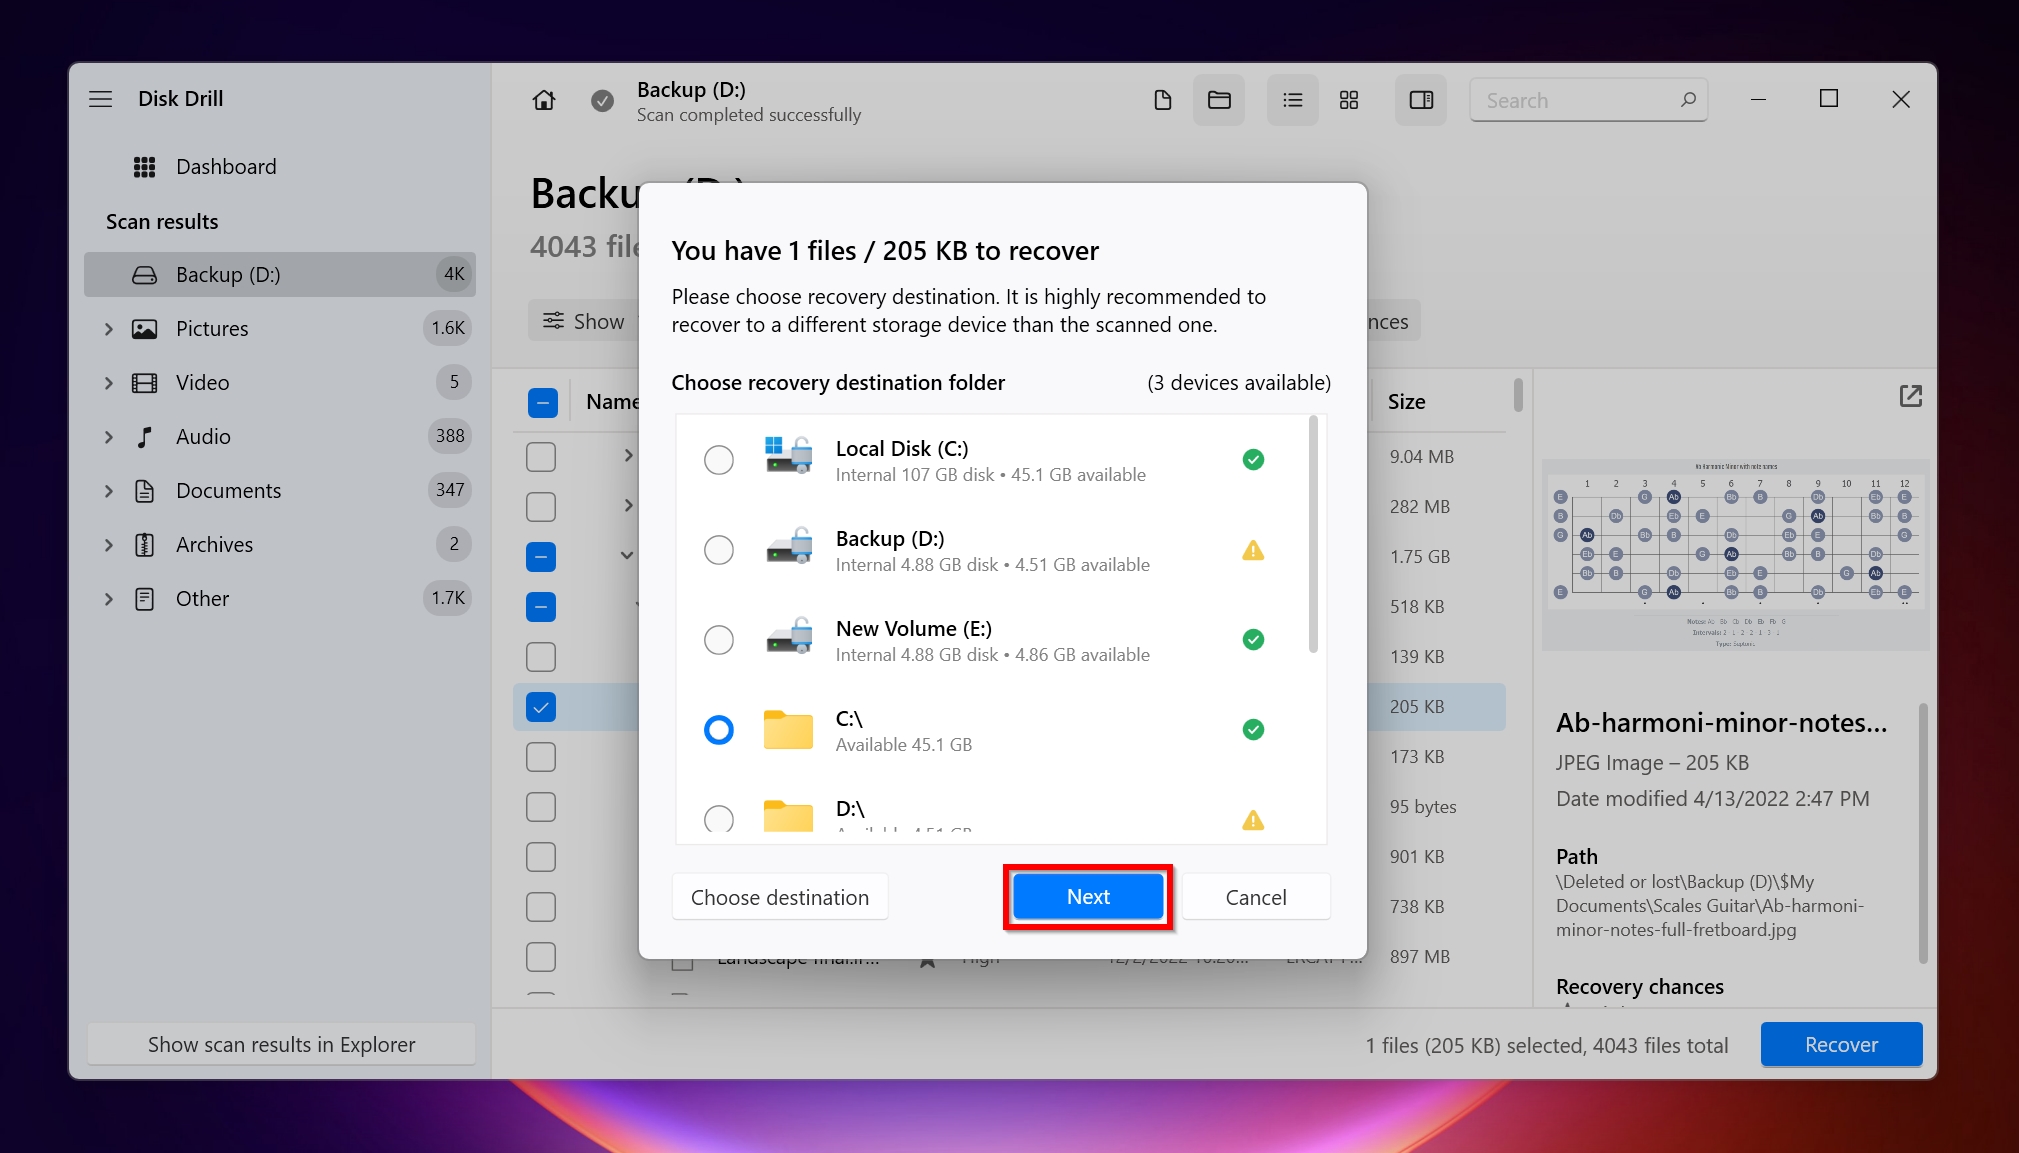Expand the Audio scan results category
2019x1153 pixels.
click(111, 436)
